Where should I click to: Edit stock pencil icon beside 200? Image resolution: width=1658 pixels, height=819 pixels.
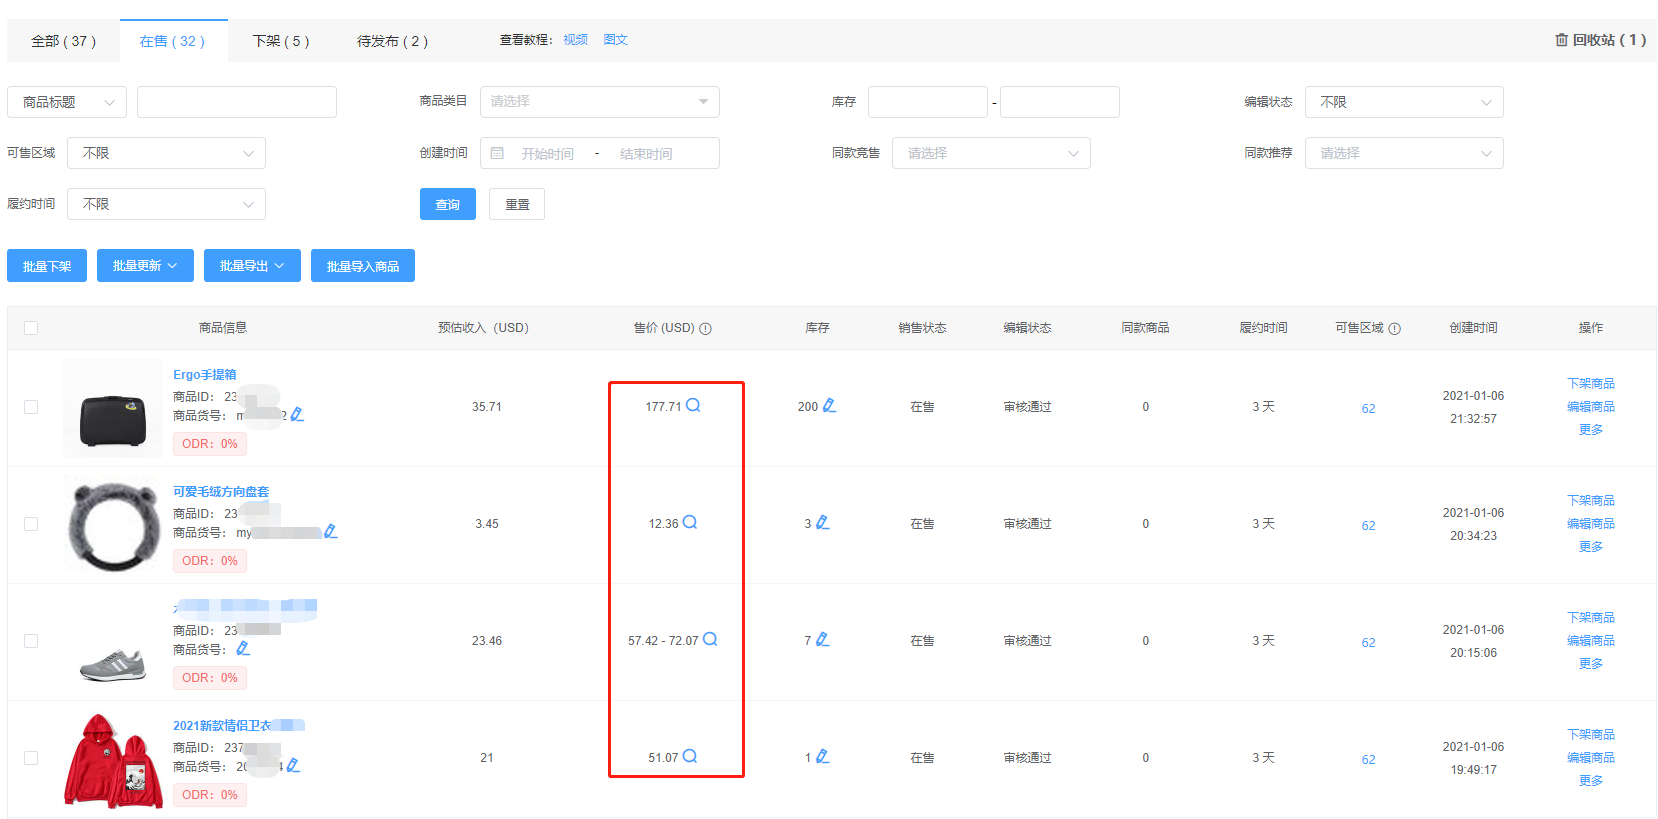tap(829, 405)
